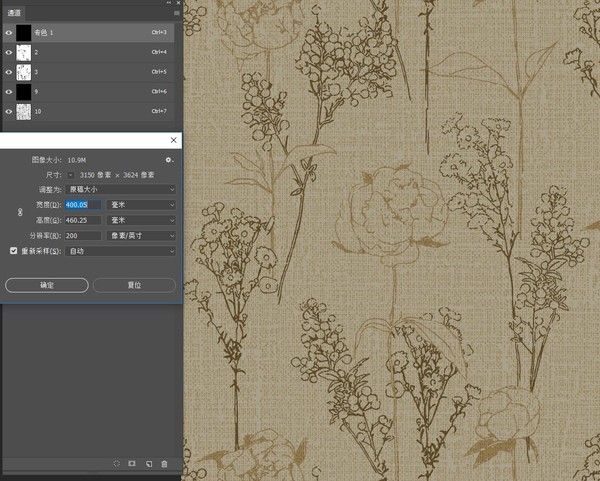The height and width of the screenshot is (481, 600).
Task: Create new channel icon
Action: [x=149, y=464]
